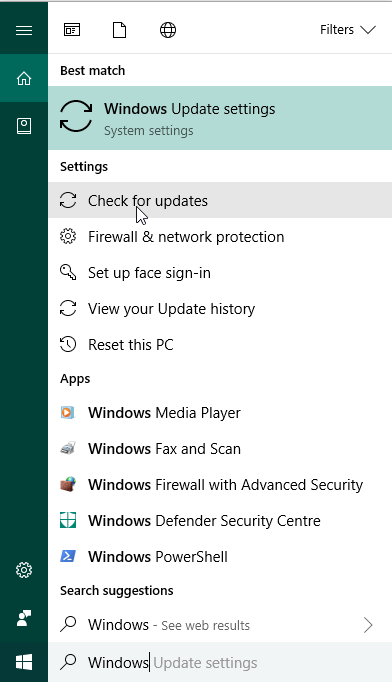Focus the Windows search text box

(x=220, y=662)
